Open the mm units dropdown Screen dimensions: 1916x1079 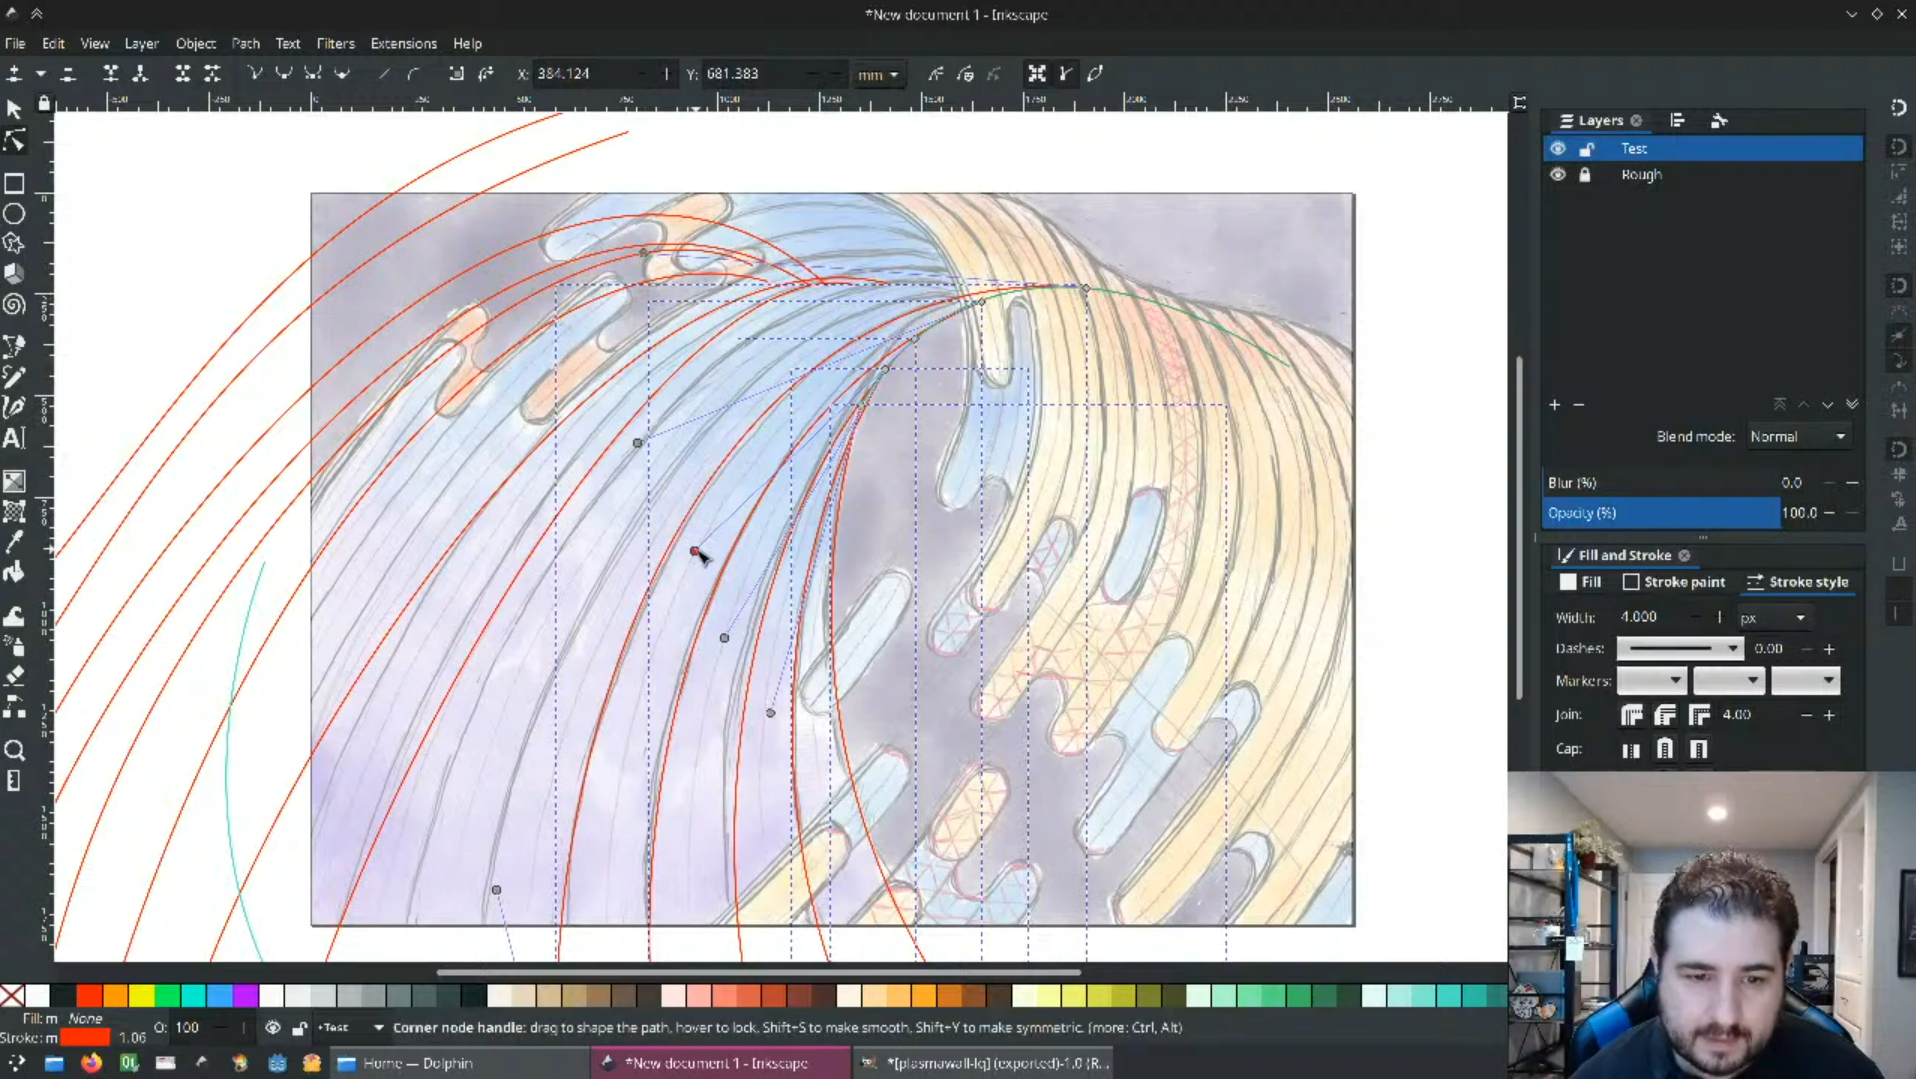click(x=877, y=74)
